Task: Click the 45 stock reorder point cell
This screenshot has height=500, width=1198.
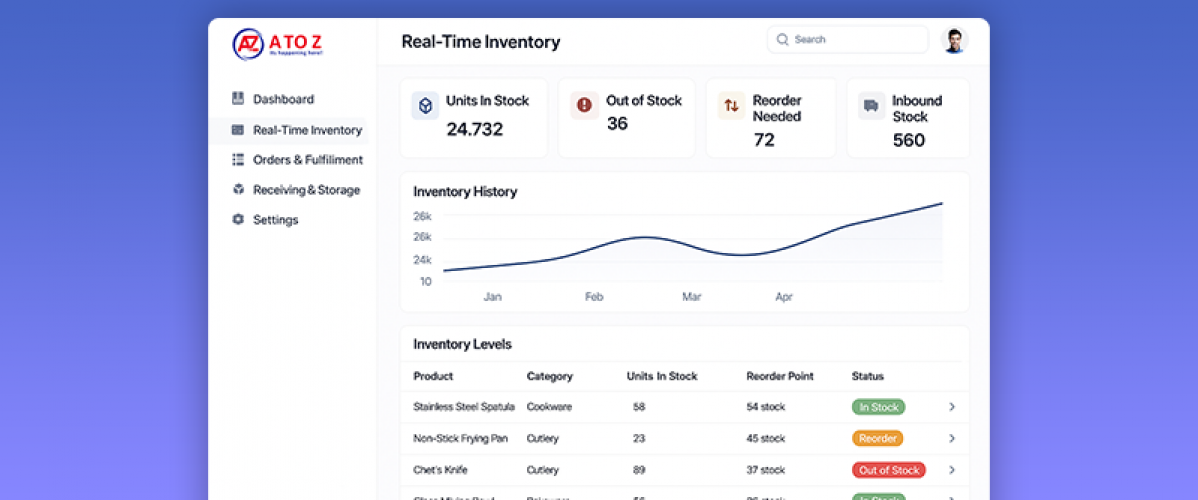Action: point(766,438)
